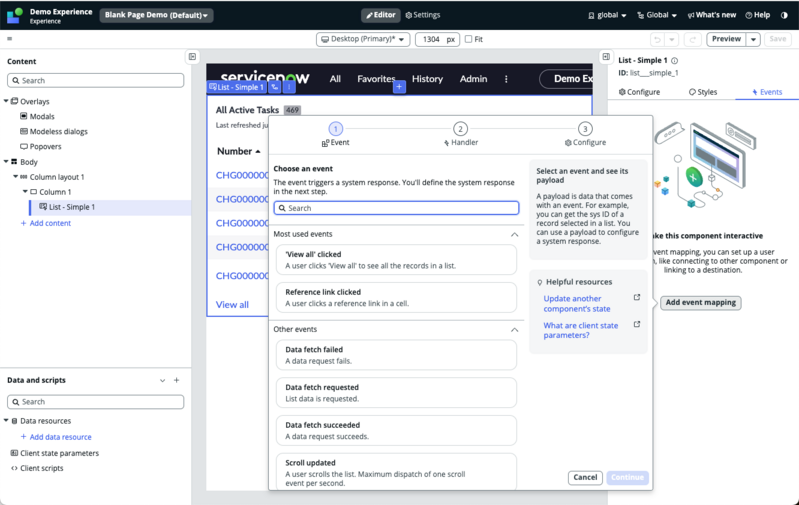This screenshot has height=505, width=799.
Task: Click step 2 Handler circle
Action: 460,129
